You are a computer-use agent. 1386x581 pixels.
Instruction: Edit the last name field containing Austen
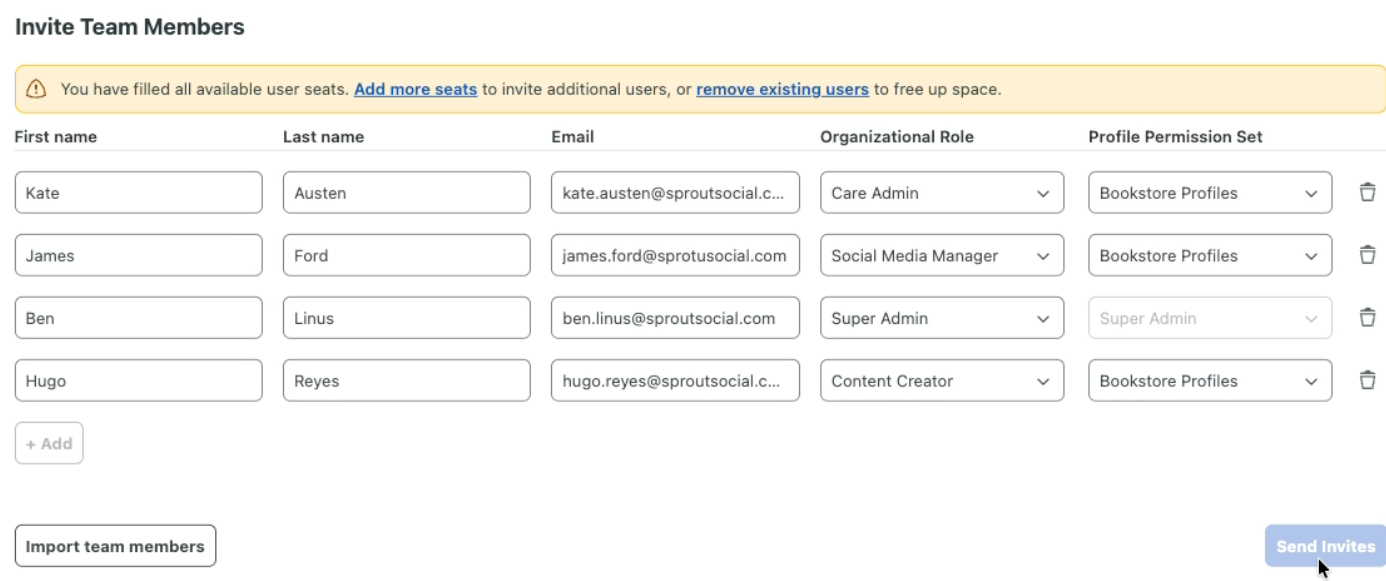[x=406, y=193]
